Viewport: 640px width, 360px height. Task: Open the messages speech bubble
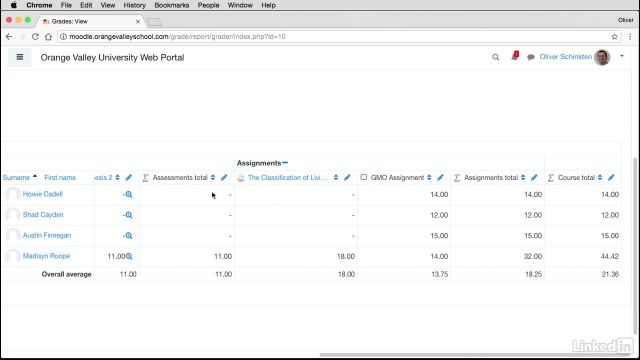(x=531, y=57)
